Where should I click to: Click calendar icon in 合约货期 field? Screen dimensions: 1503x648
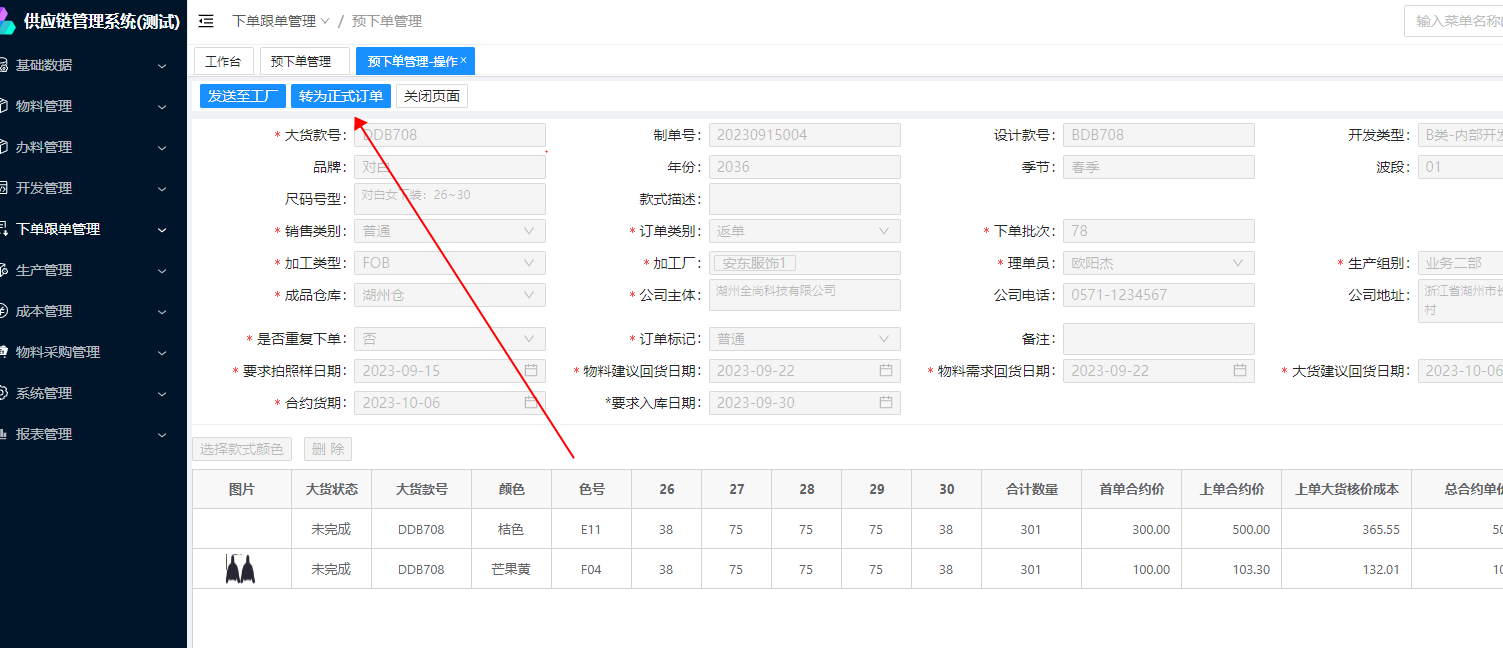click(x=531, y=403)
